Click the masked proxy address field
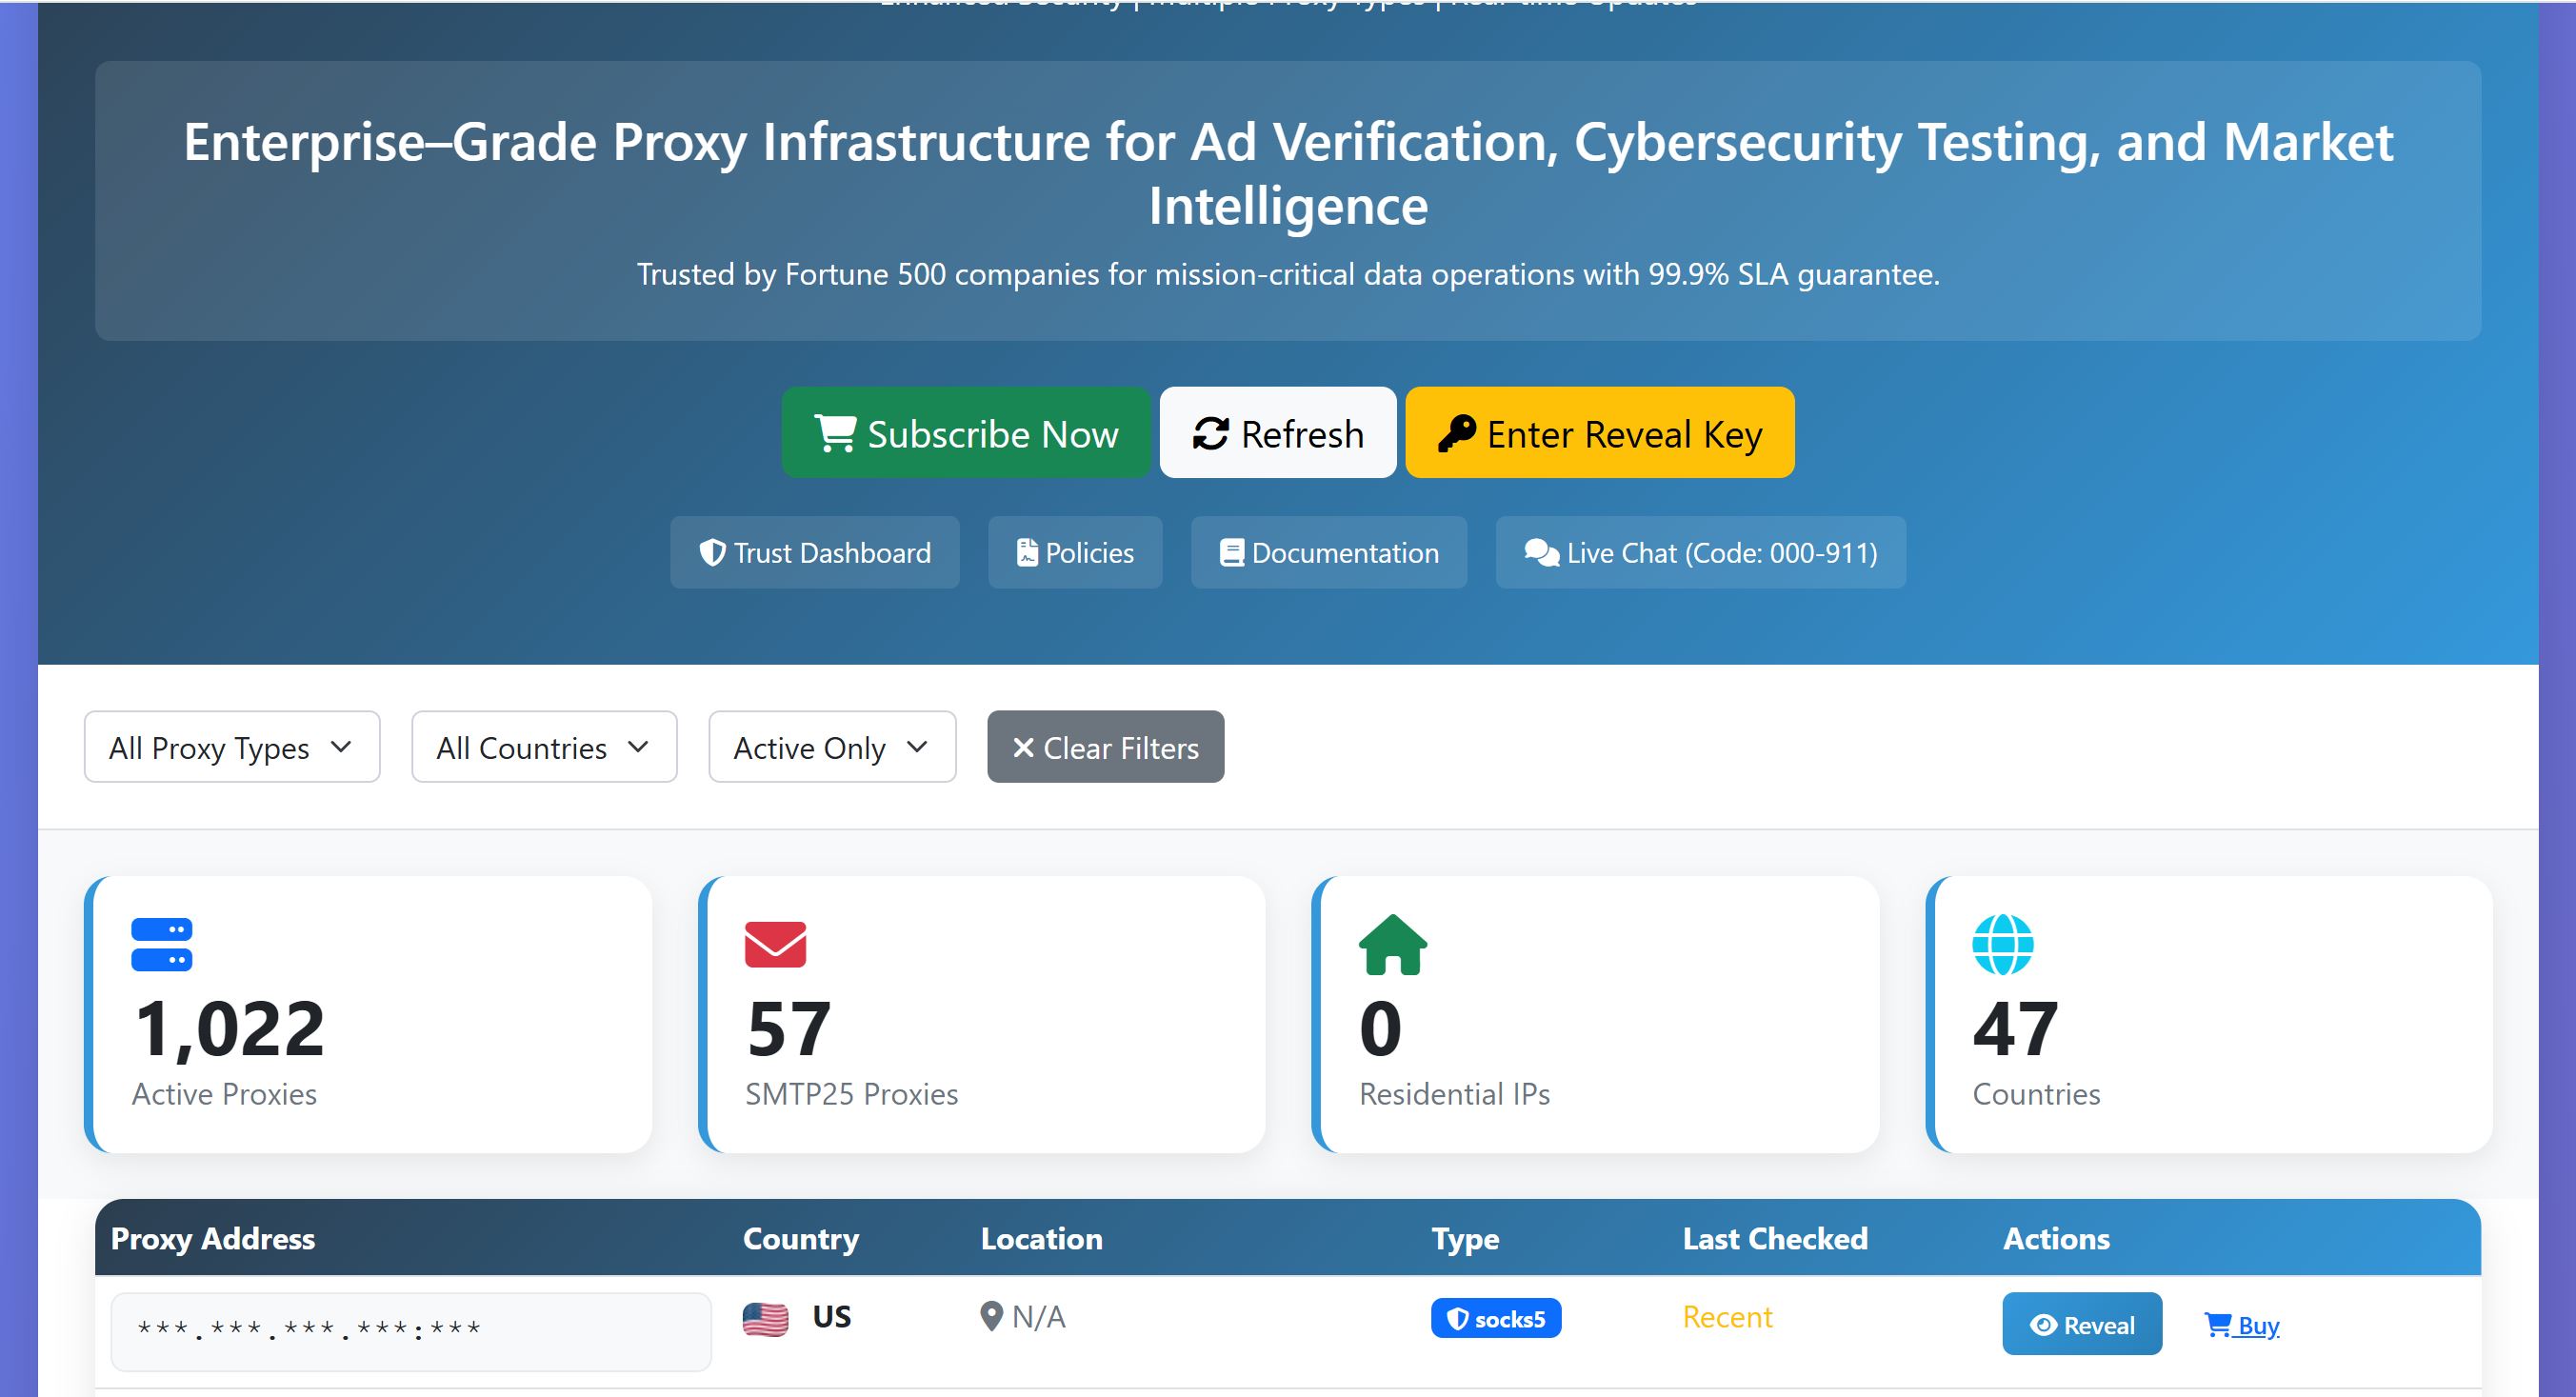Viewport: 2576px width, 1397px height. [x=410, y=1331]
